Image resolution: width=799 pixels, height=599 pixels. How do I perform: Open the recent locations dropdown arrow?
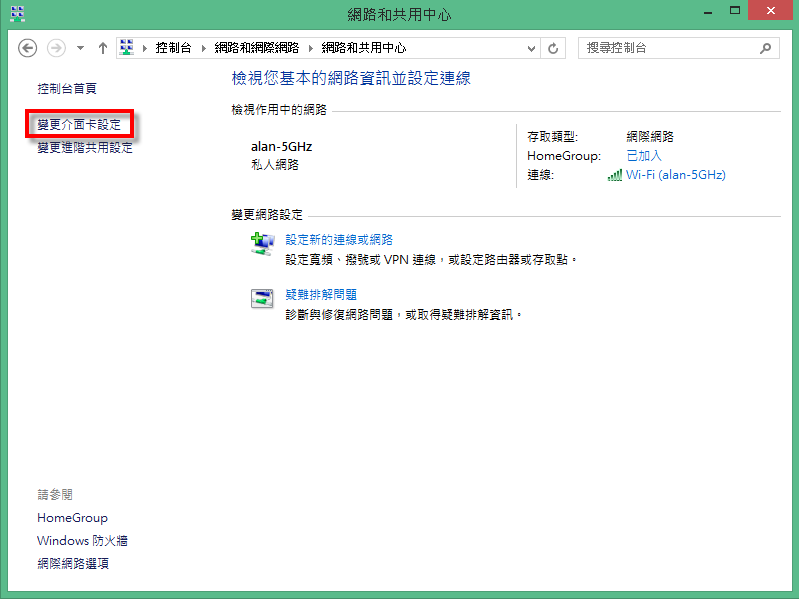[x=79, y=48]
